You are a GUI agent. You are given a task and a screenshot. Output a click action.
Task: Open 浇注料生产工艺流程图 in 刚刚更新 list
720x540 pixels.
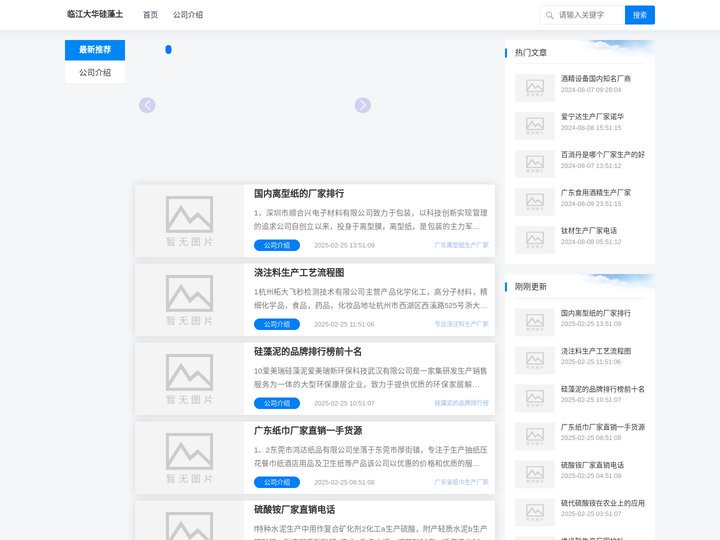click(596, 351)
